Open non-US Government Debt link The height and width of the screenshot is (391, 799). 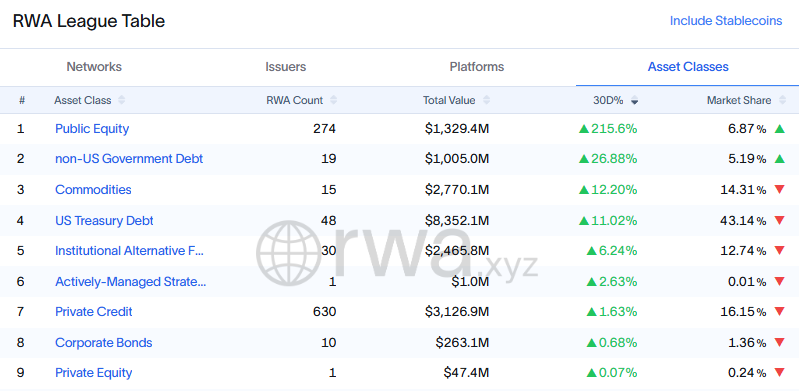[x=129, y=159]
